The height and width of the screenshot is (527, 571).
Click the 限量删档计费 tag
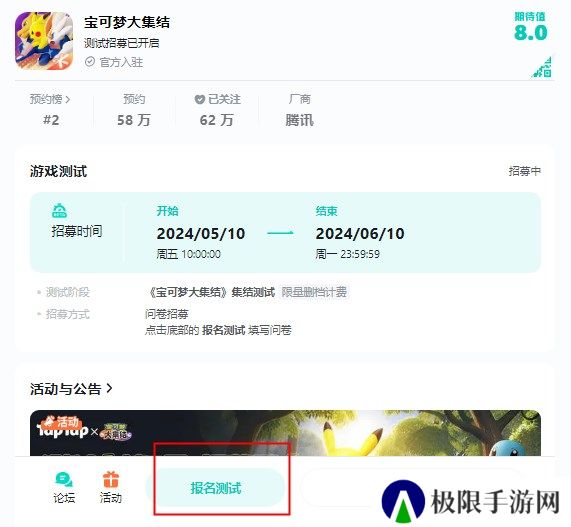tap(314, 292)
